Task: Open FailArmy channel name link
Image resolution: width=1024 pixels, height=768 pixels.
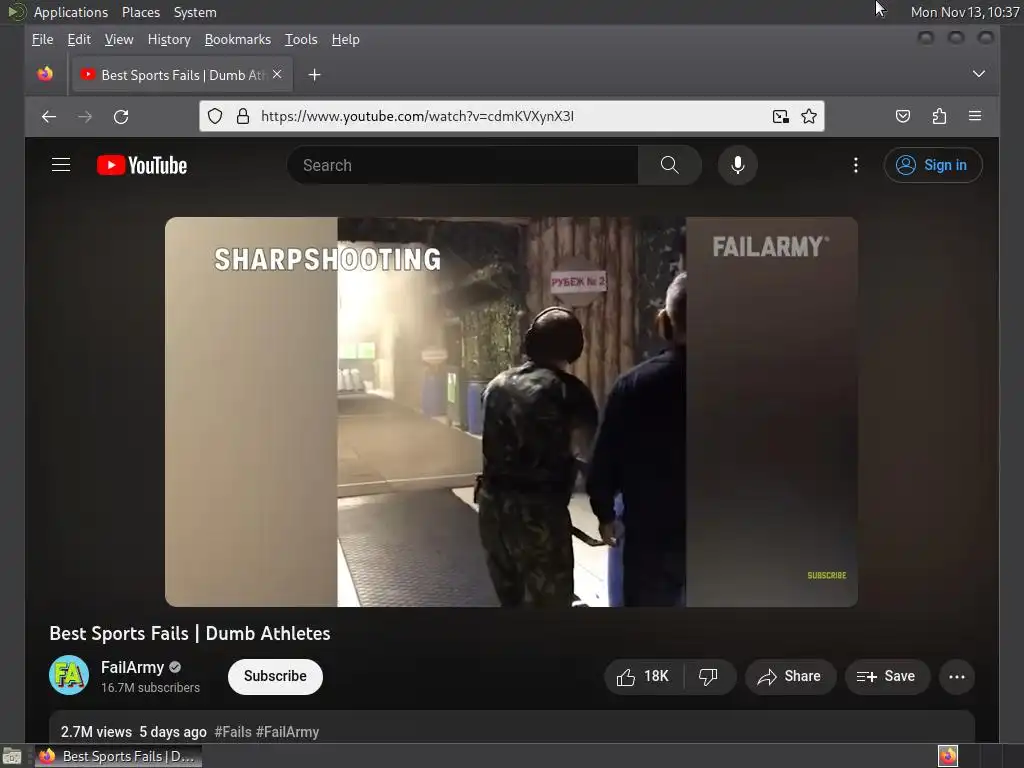Action: tap(133, 667)
